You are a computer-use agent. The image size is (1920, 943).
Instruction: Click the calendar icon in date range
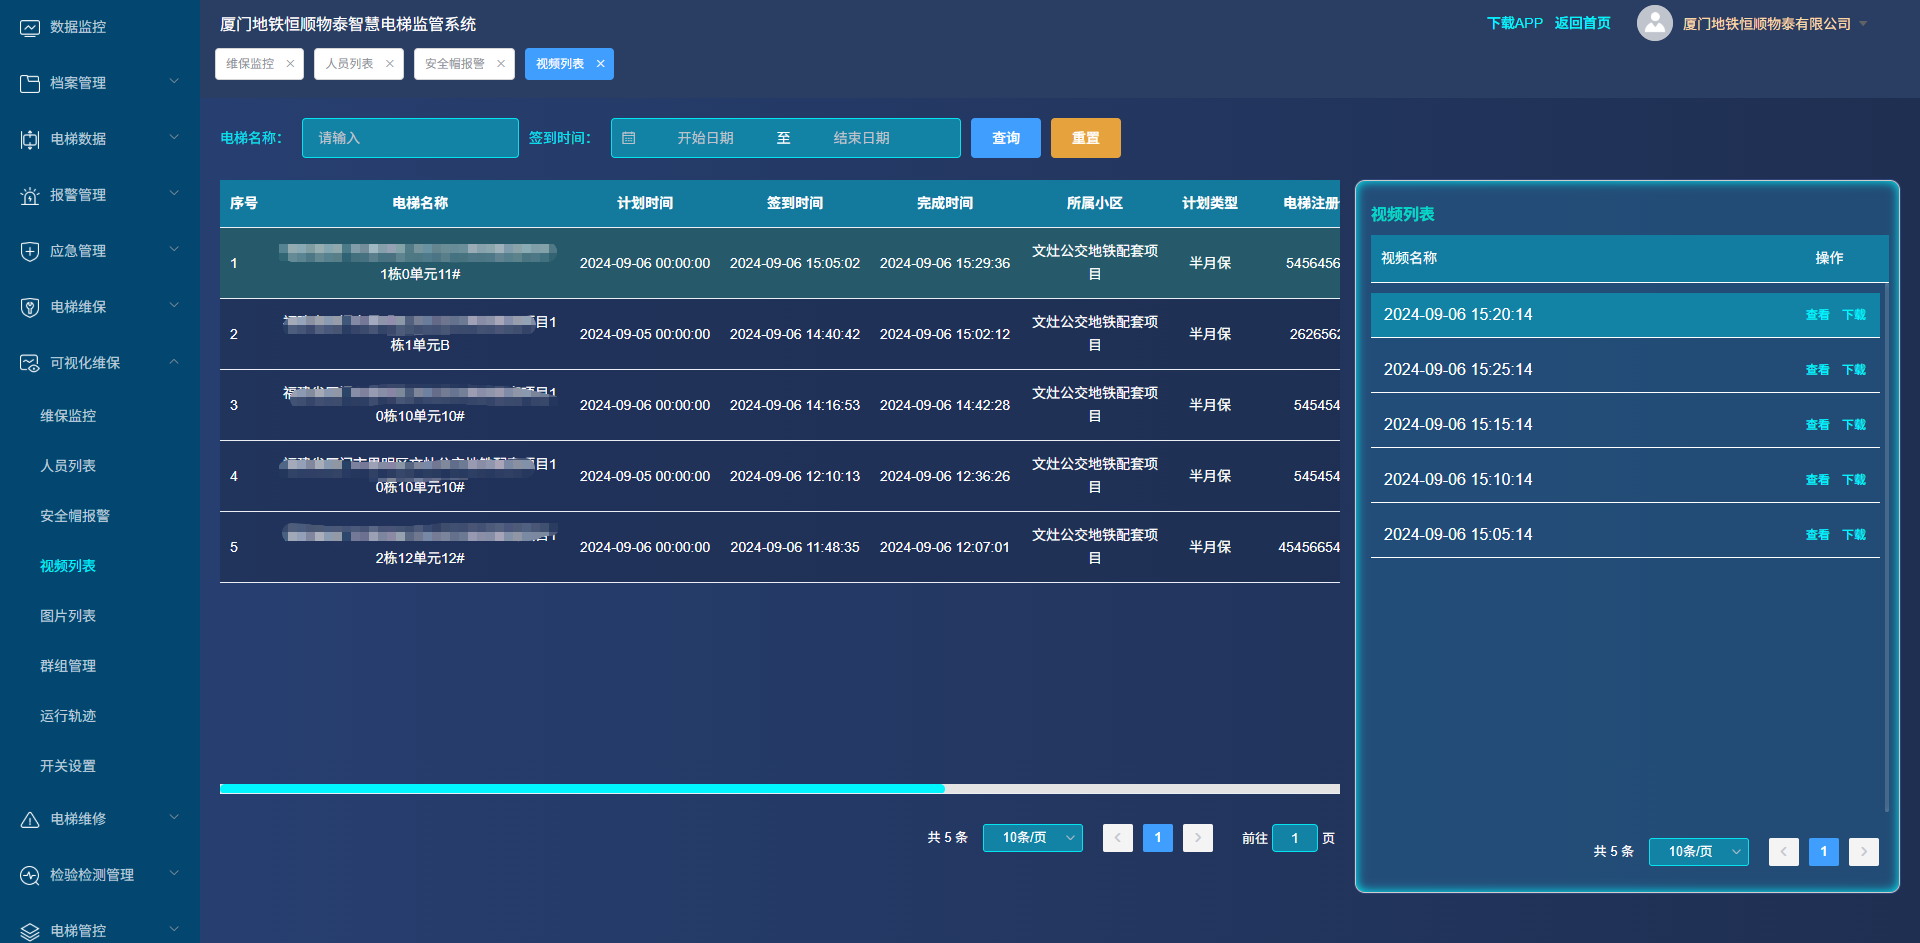point(629,138)
